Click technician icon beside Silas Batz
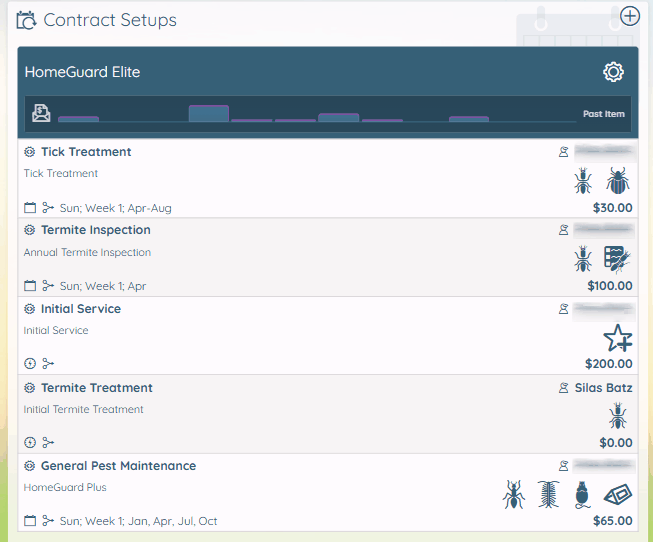The height and width of the screenshot is (542, 653). point(563,388)
